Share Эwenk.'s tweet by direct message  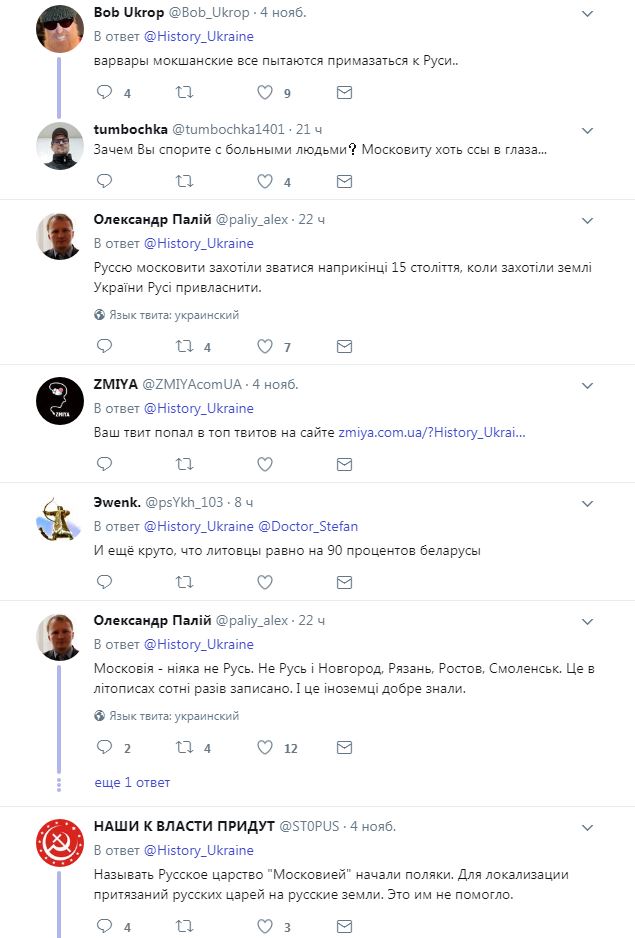[x=344, y=581]
